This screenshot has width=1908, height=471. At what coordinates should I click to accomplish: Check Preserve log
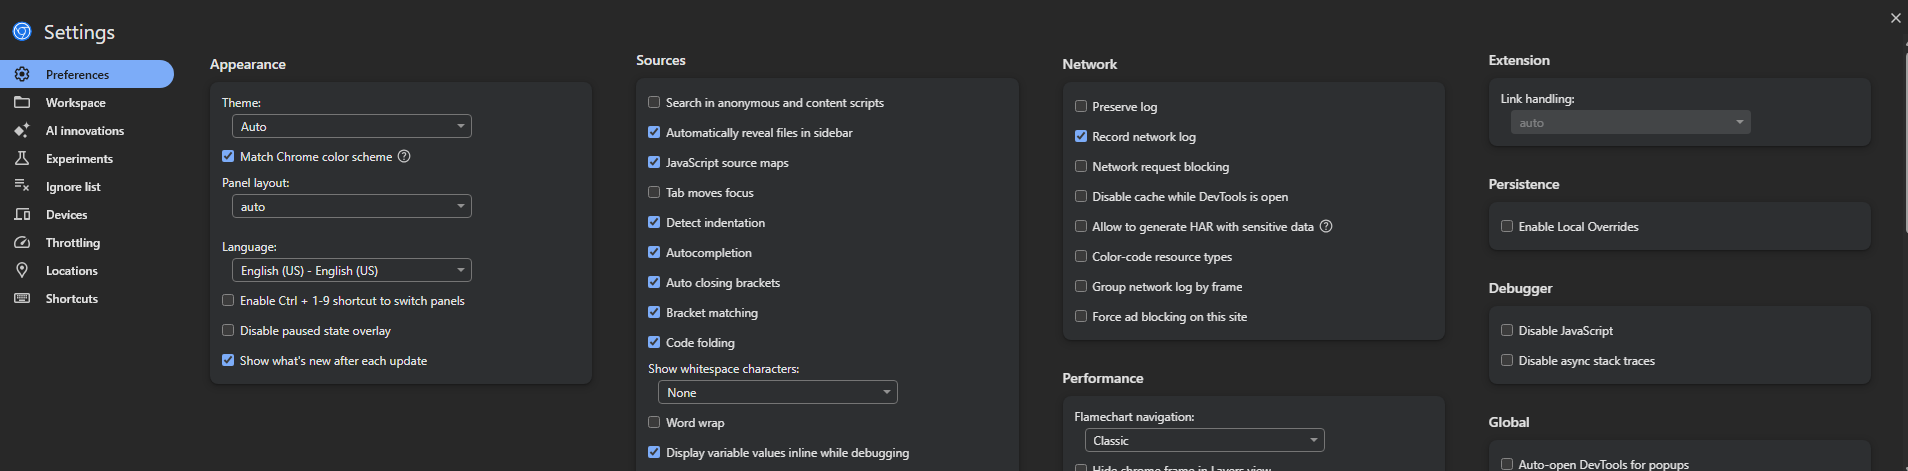[1081, 106]
